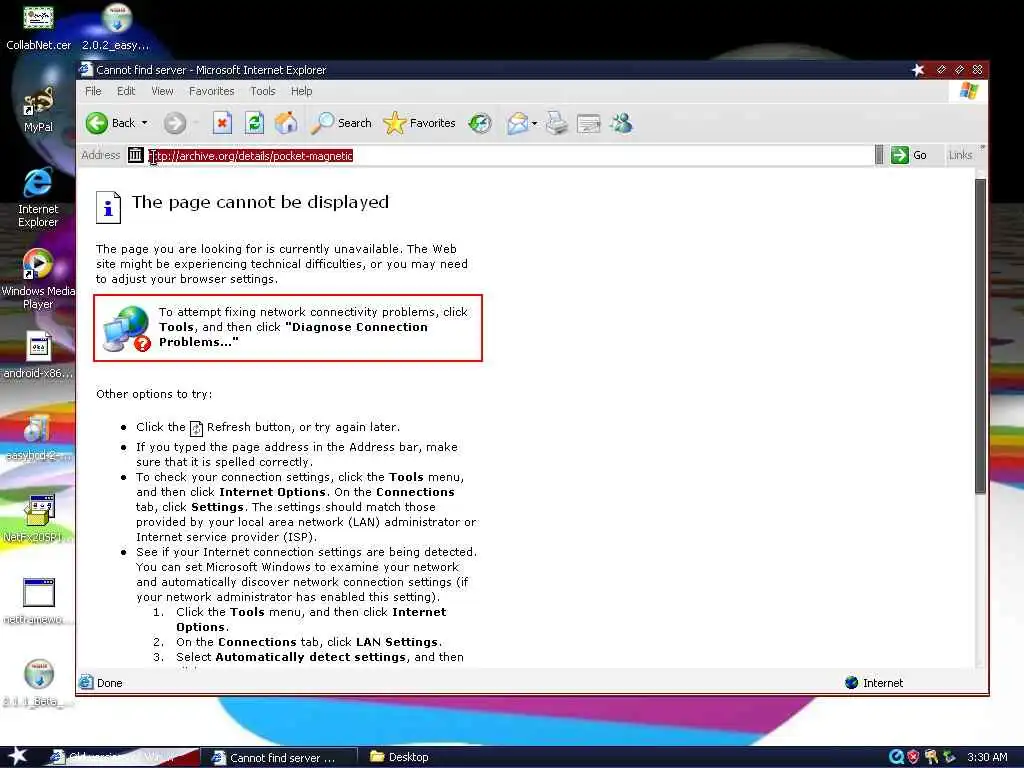Print the page with printer icon
The width and height of the screenshot is (1024, 768).
tap(556, 123)
